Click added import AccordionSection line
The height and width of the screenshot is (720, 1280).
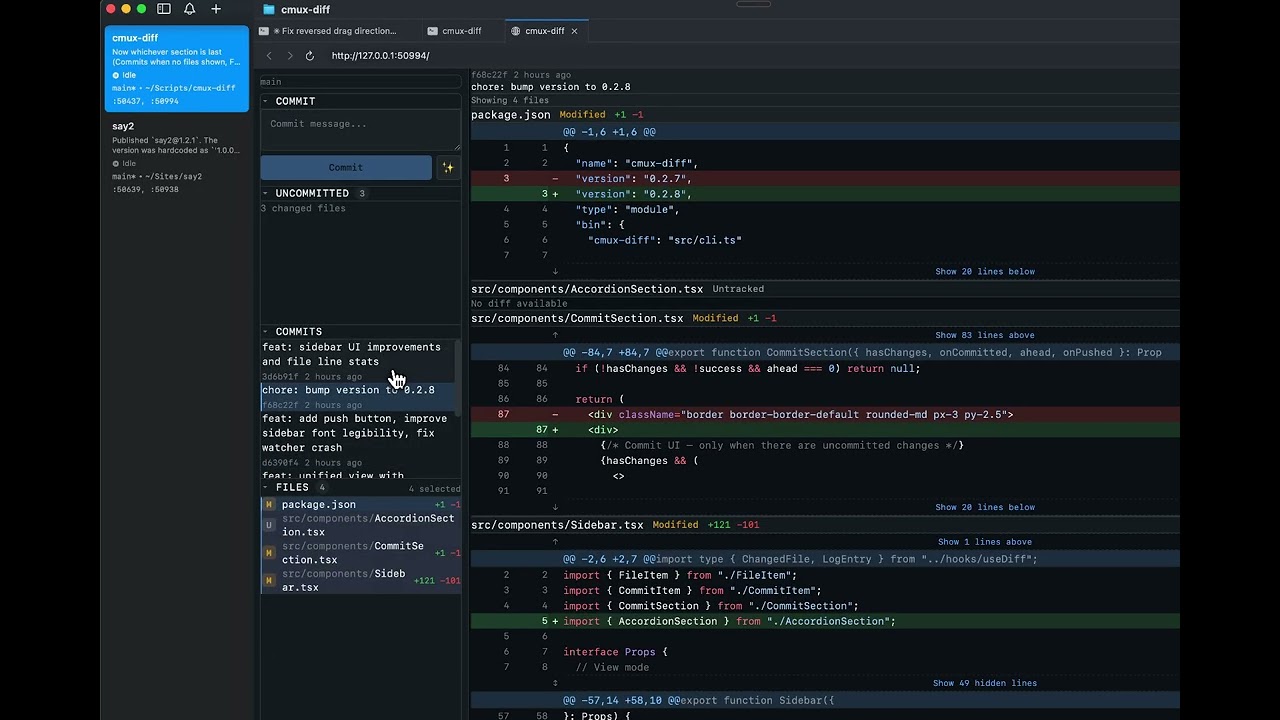[x=825, y=621]
